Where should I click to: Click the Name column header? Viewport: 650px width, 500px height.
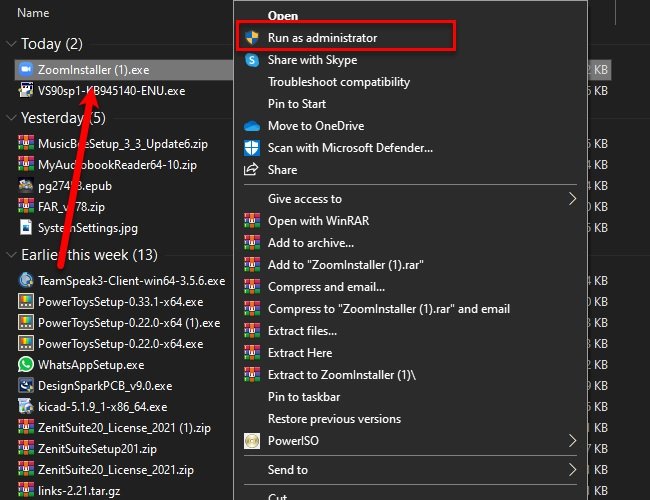point(33,13)
